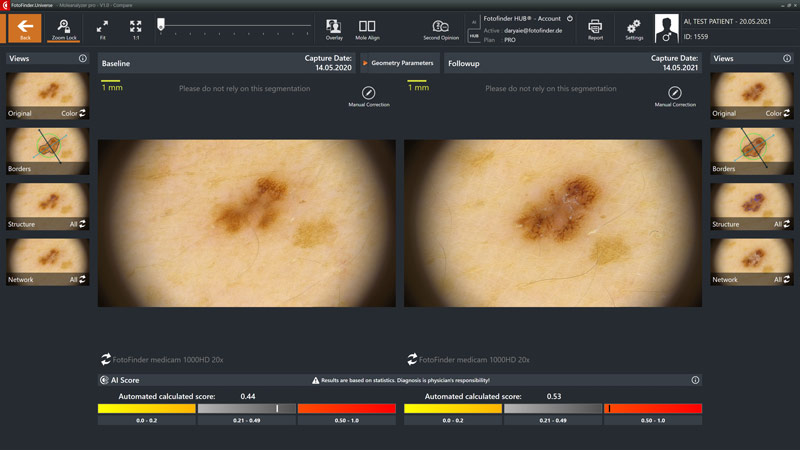Select the Fit view icon

pyautogui.click(x=103, y=29)
